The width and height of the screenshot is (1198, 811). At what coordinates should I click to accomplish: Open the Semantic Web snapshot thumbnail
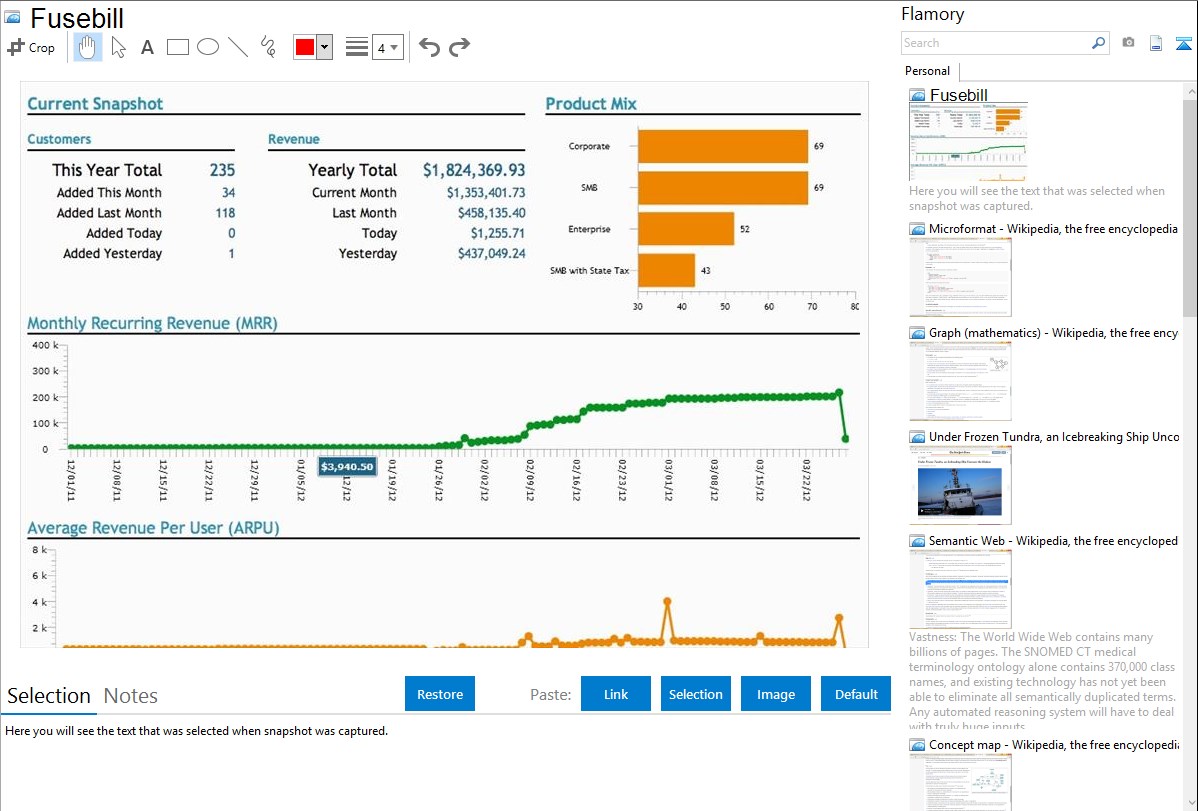960,589
